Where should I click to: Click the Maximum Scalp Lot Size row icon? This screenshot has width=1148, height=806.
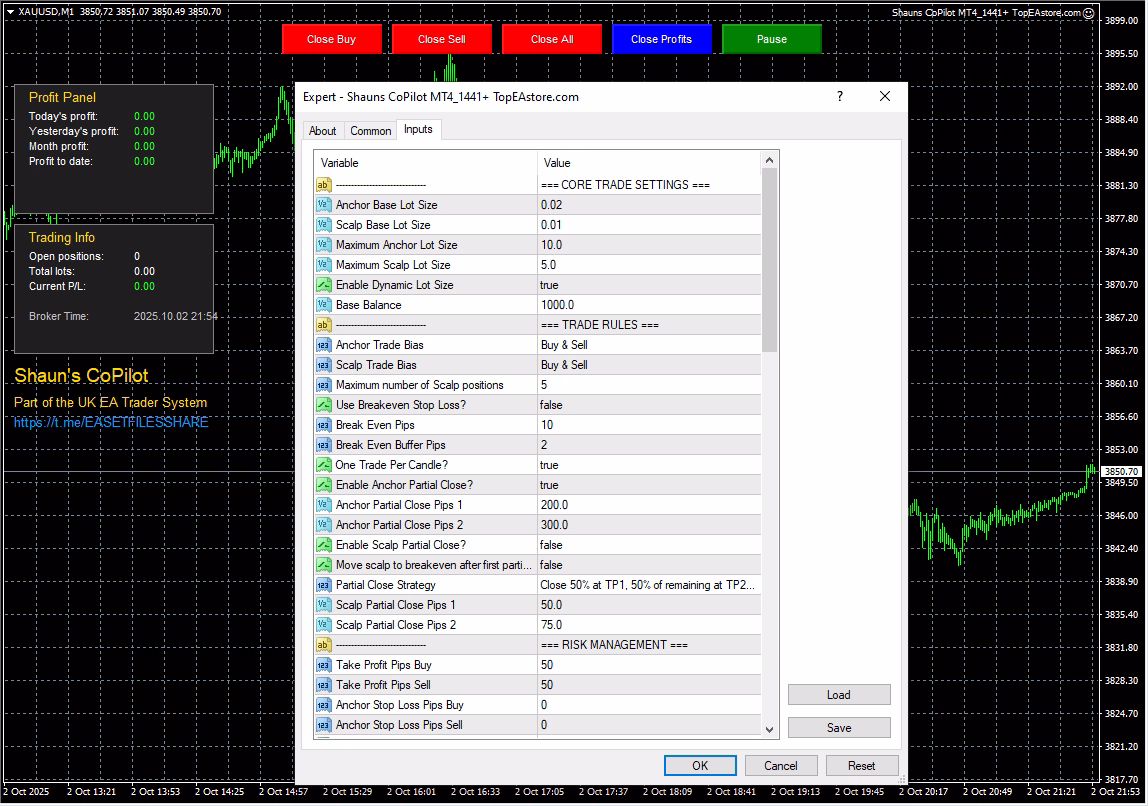324,265
